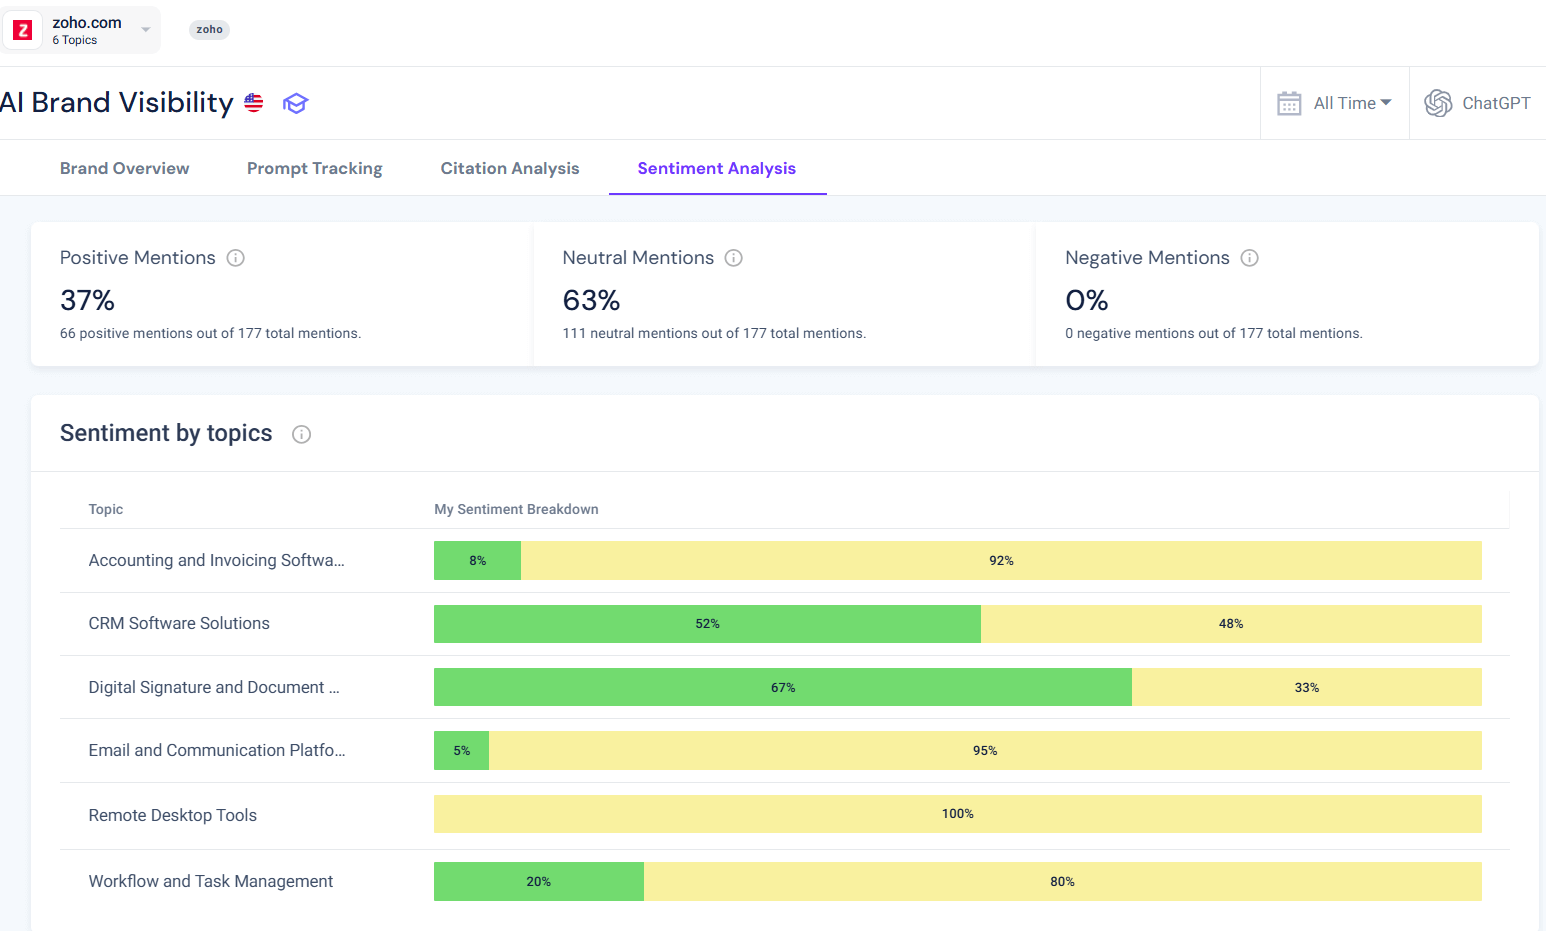This screenshot has width=1546, height=931.
Task: Switch to the Brand Overview tab
Action: pos(124,168)
